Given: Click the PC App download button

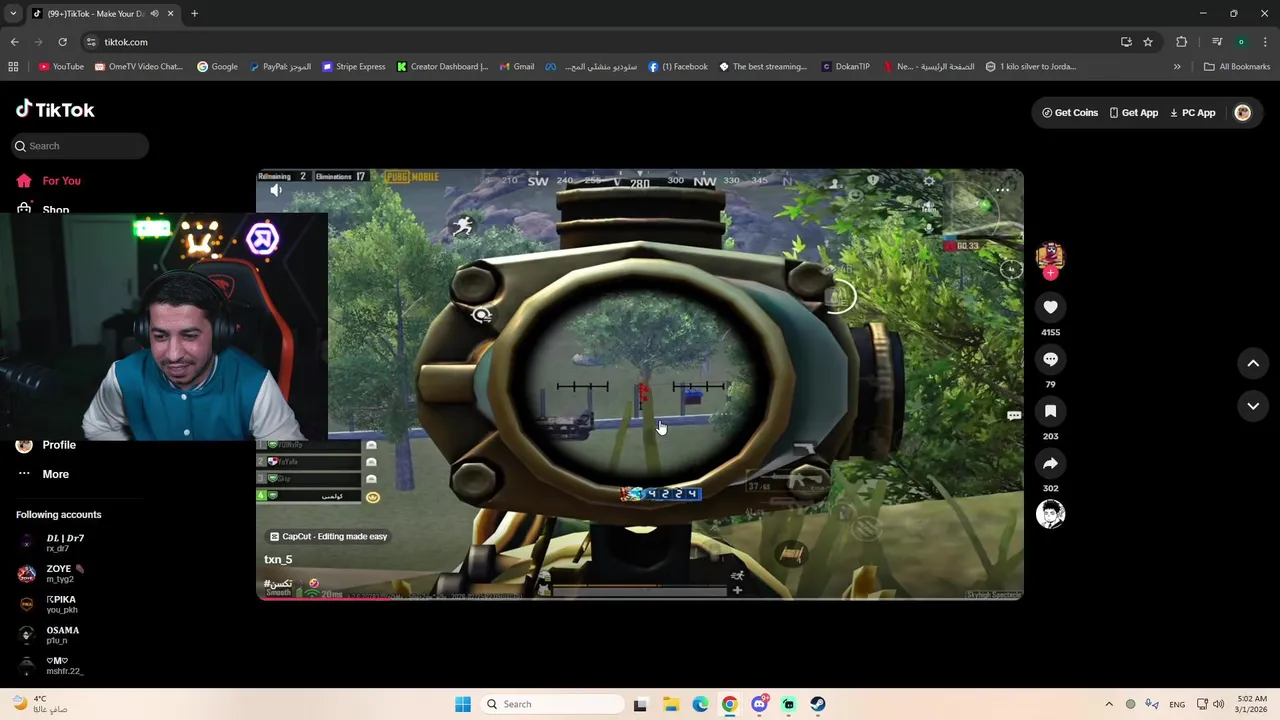Looking at the screenshot, I should coord(1192,113).
